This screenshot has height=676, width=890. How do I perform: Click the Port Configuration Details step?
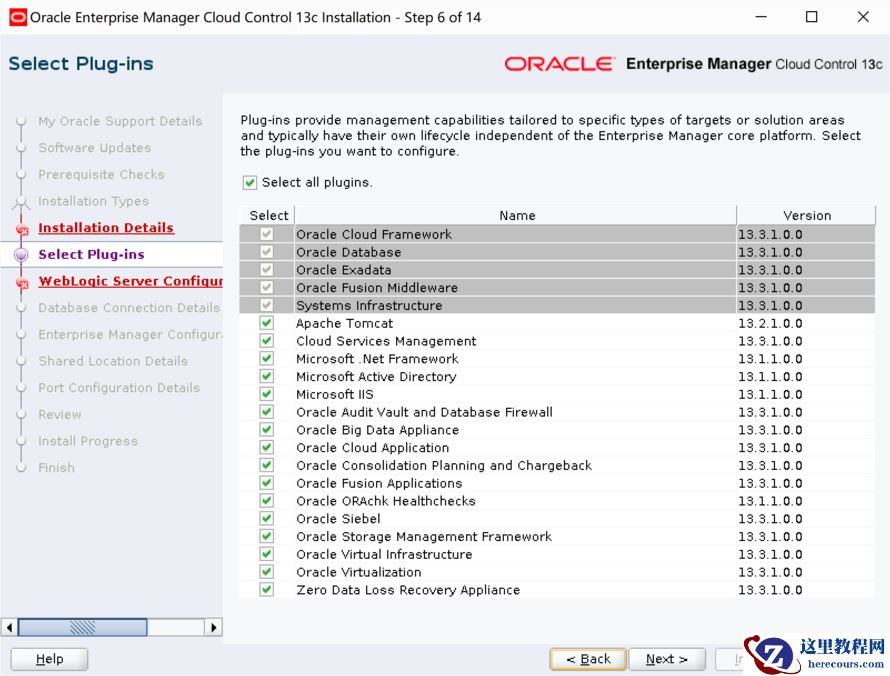119,388
